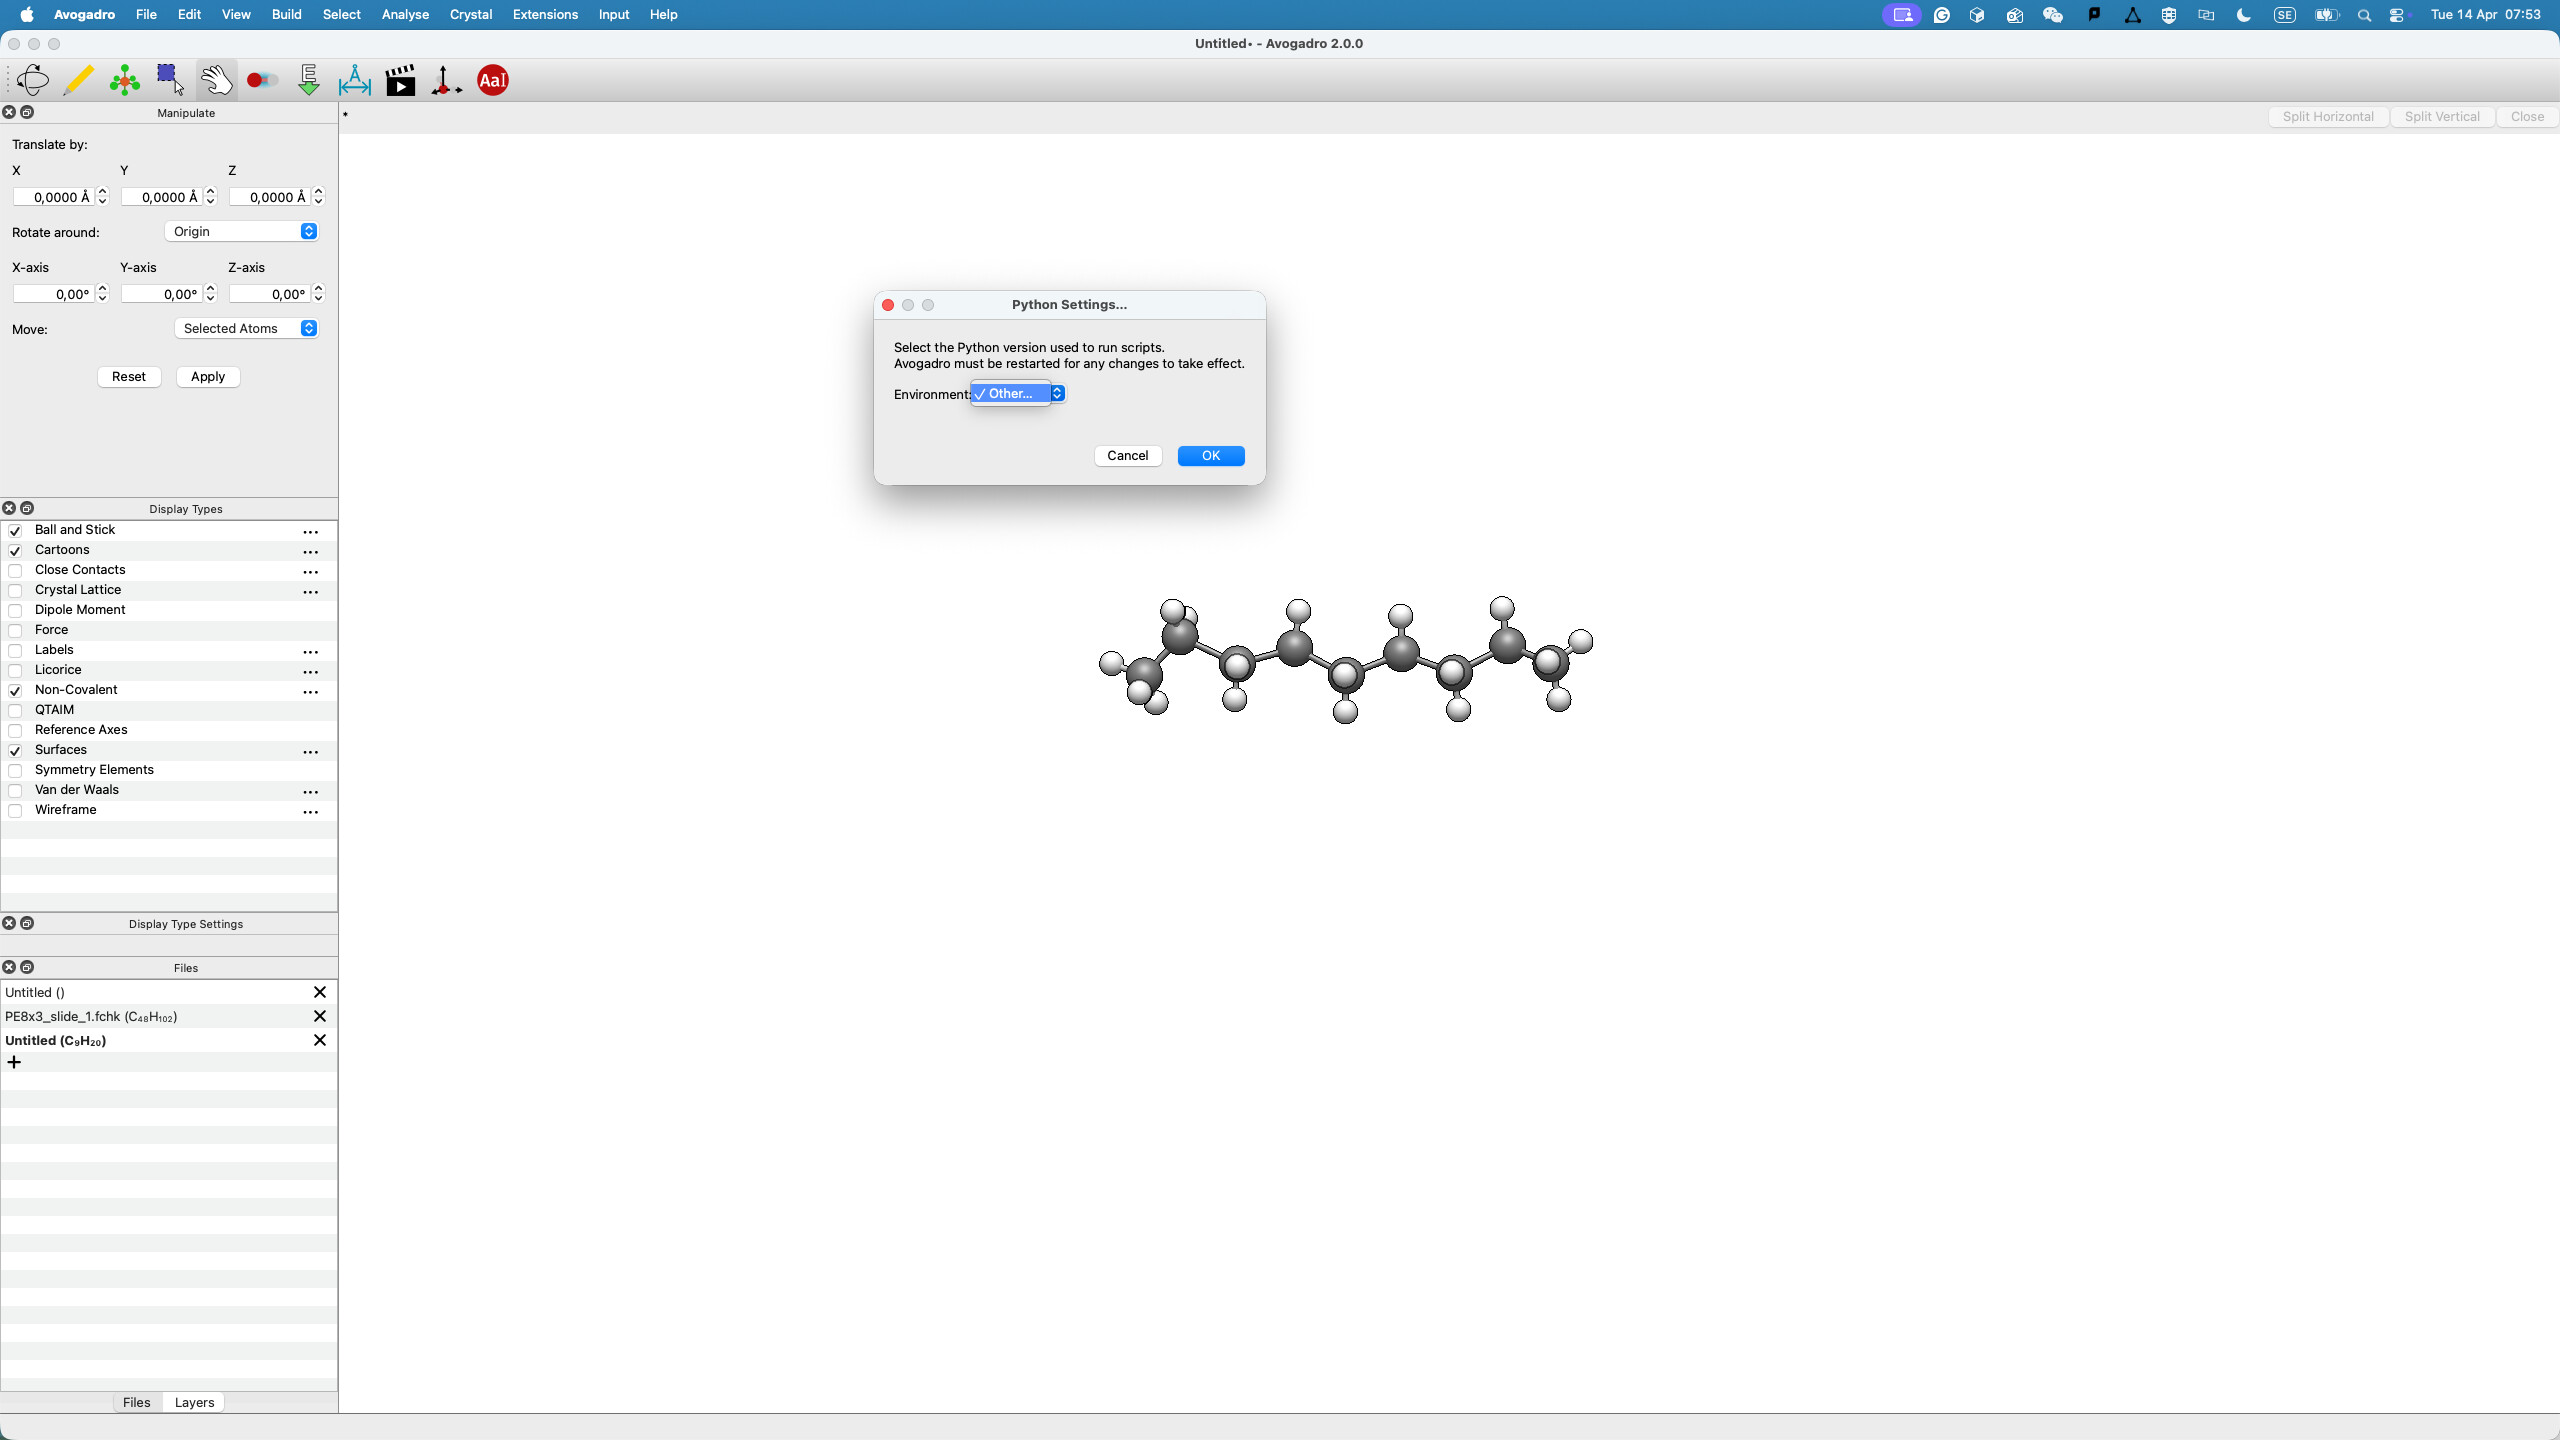Select the Bond-Centric Manipulate tool
Image resolution: width=2560 pixels, height=1440 pixels.
pos(262,80)
